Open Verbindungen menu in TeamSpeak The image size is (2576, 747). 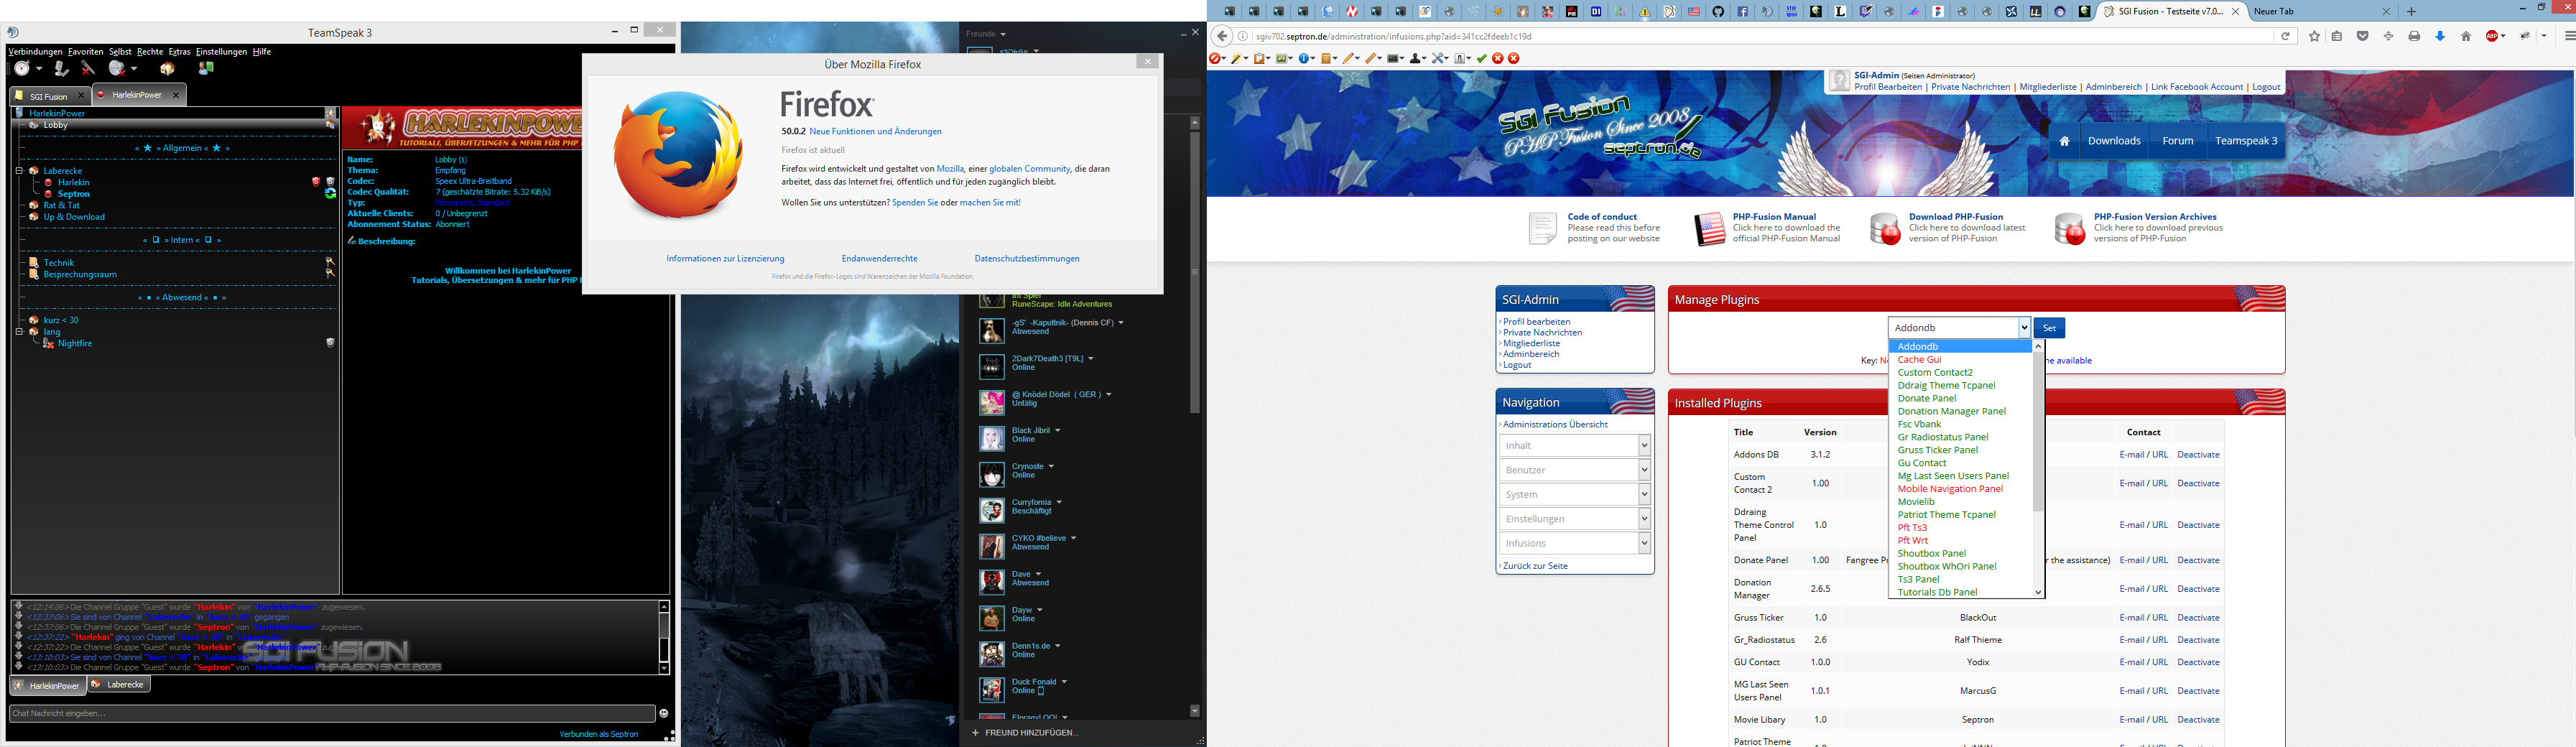(35, 51)
